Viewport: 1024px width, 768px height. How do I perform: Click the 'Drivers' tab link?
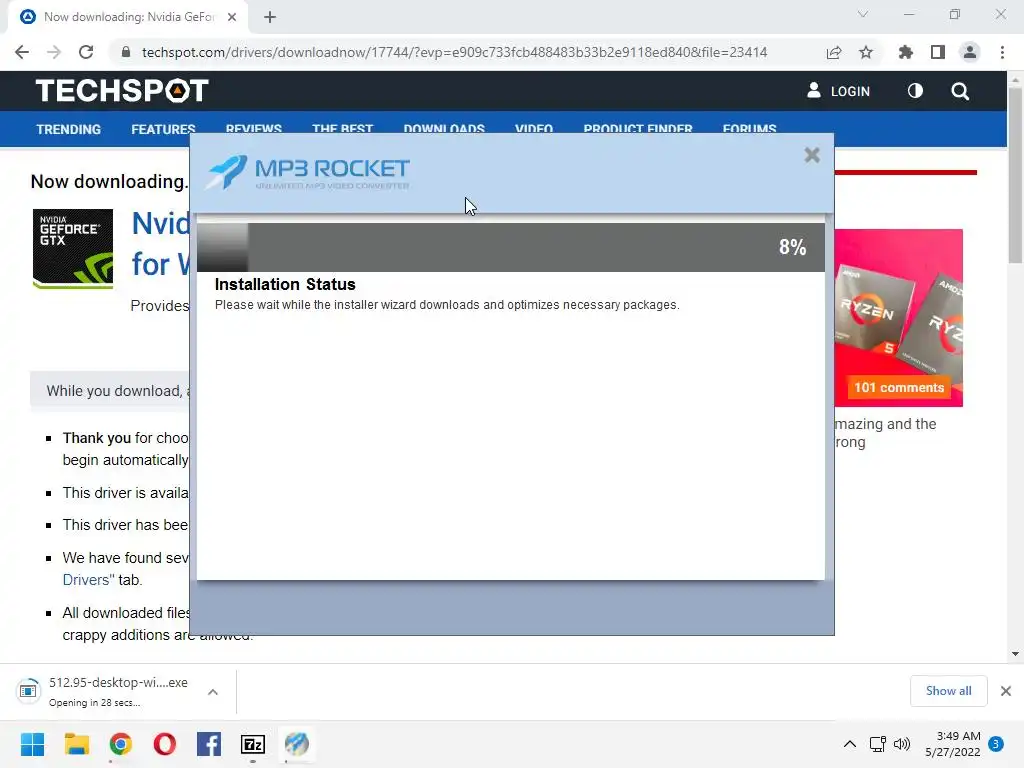click(x=88, y=580)
